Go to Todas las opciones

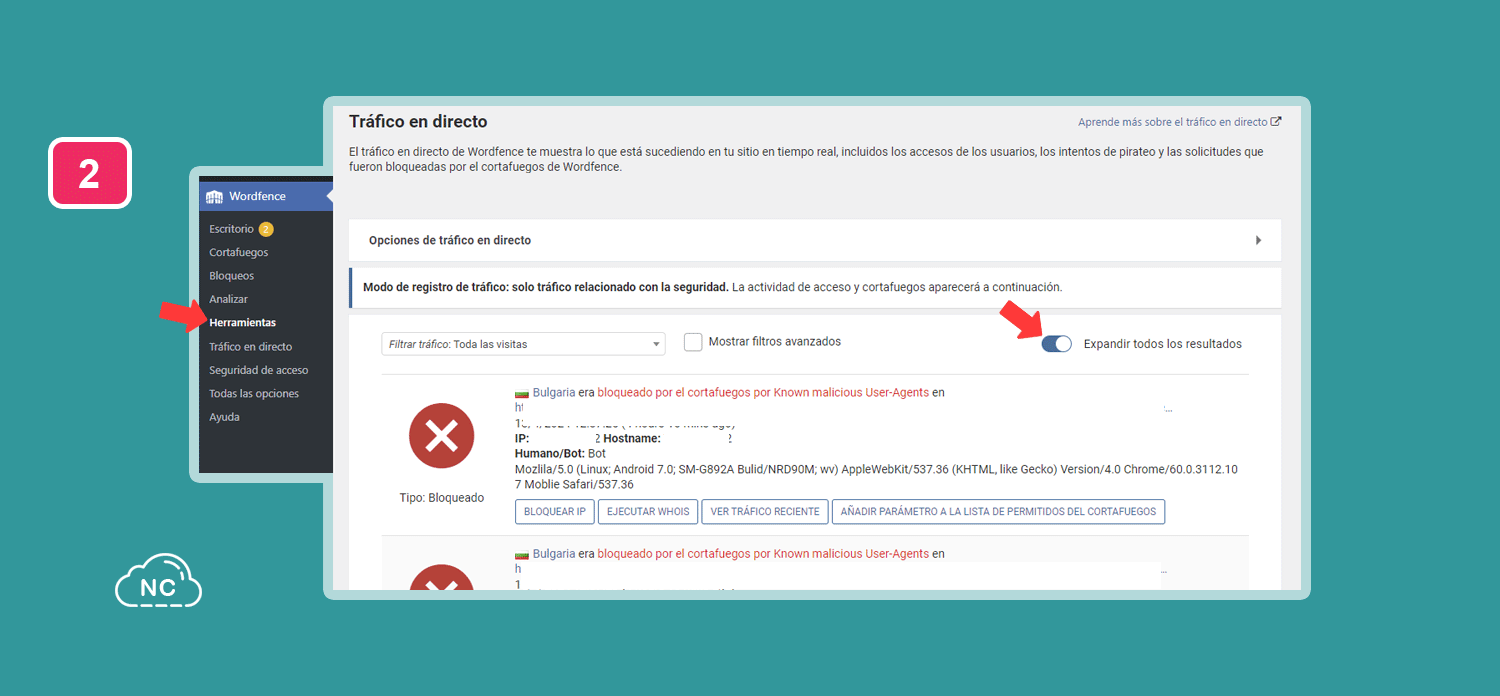pos(254,394)
